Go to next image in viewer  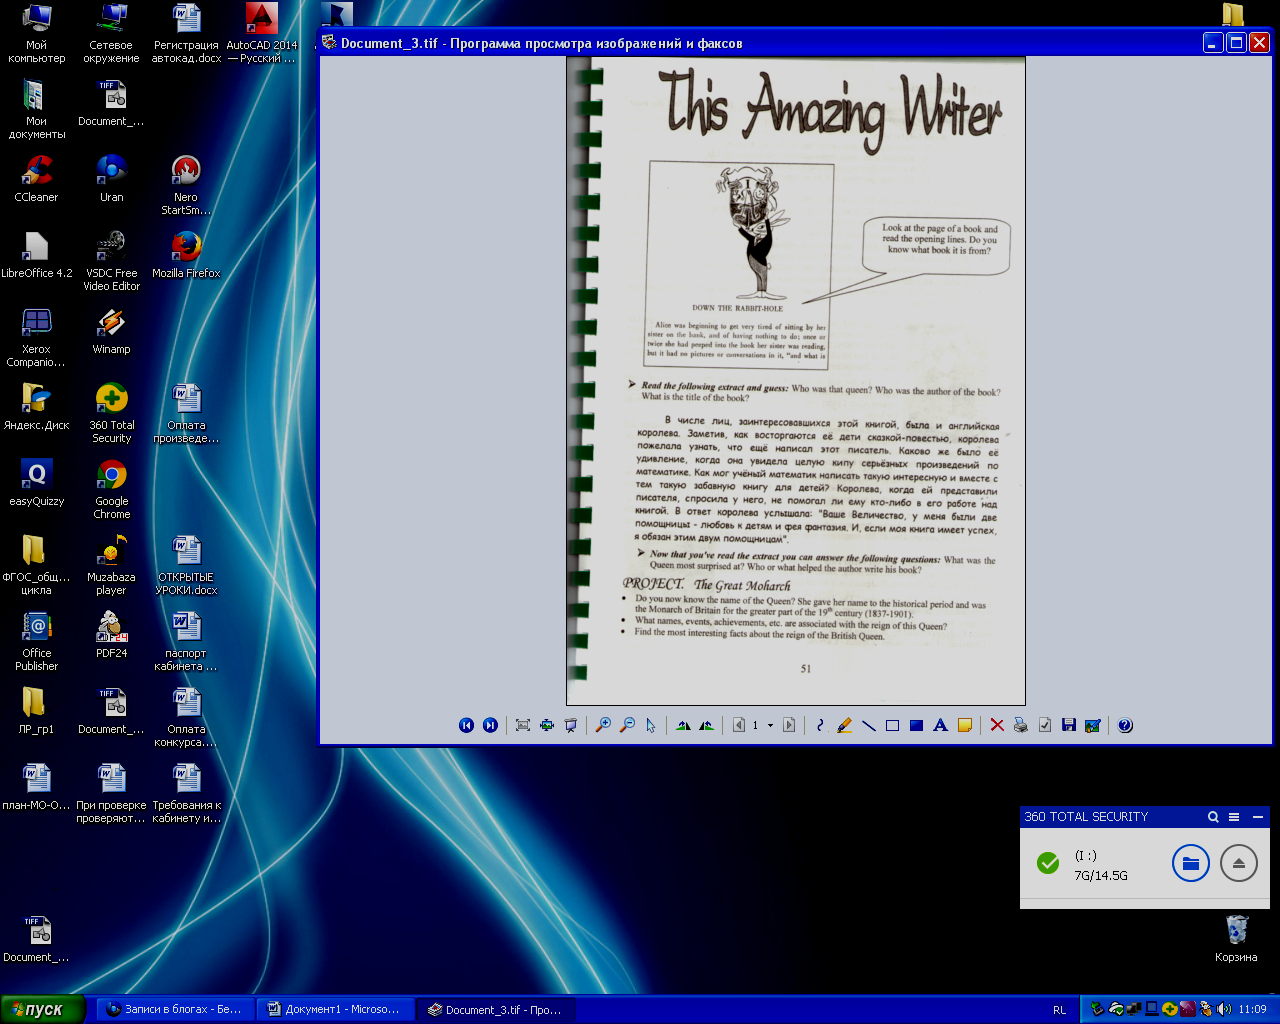(x=490, y=725)
